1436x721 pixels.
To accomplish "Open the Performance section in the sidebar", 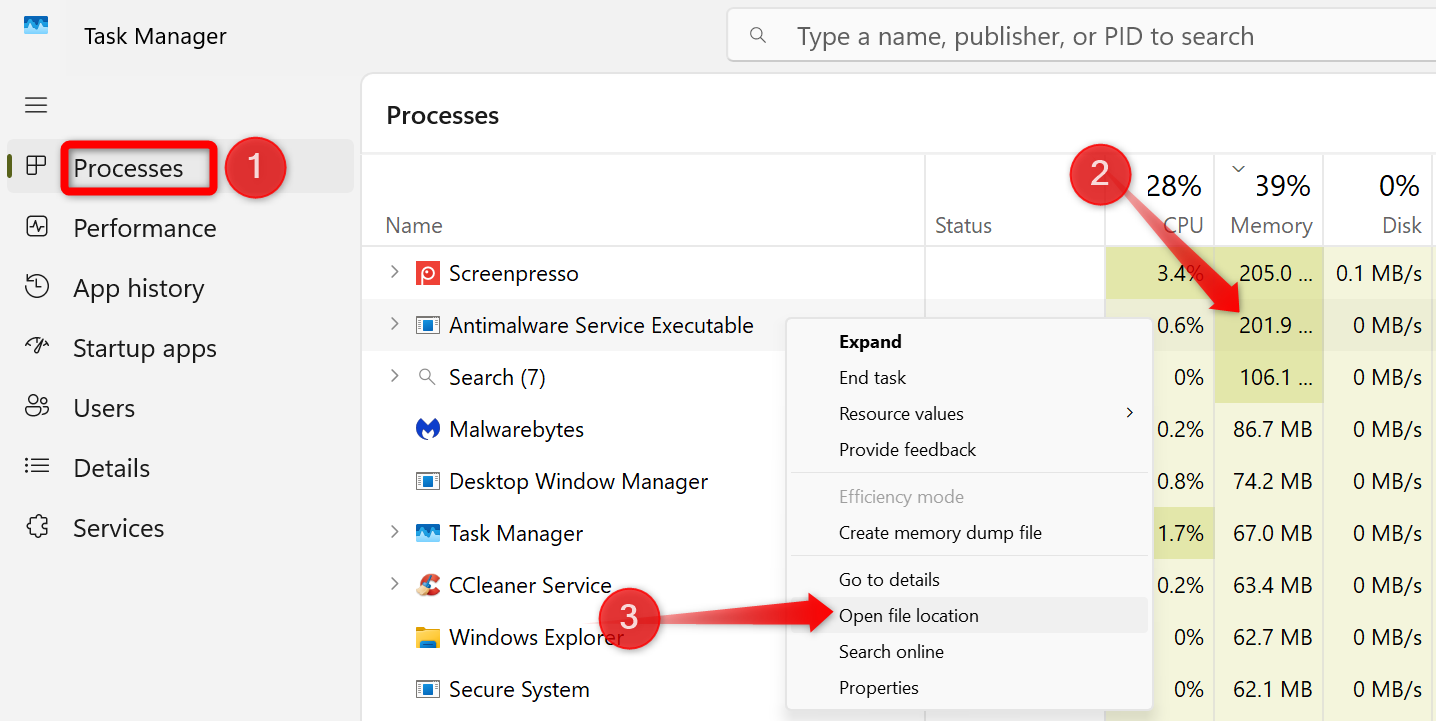I will [144, 227].
